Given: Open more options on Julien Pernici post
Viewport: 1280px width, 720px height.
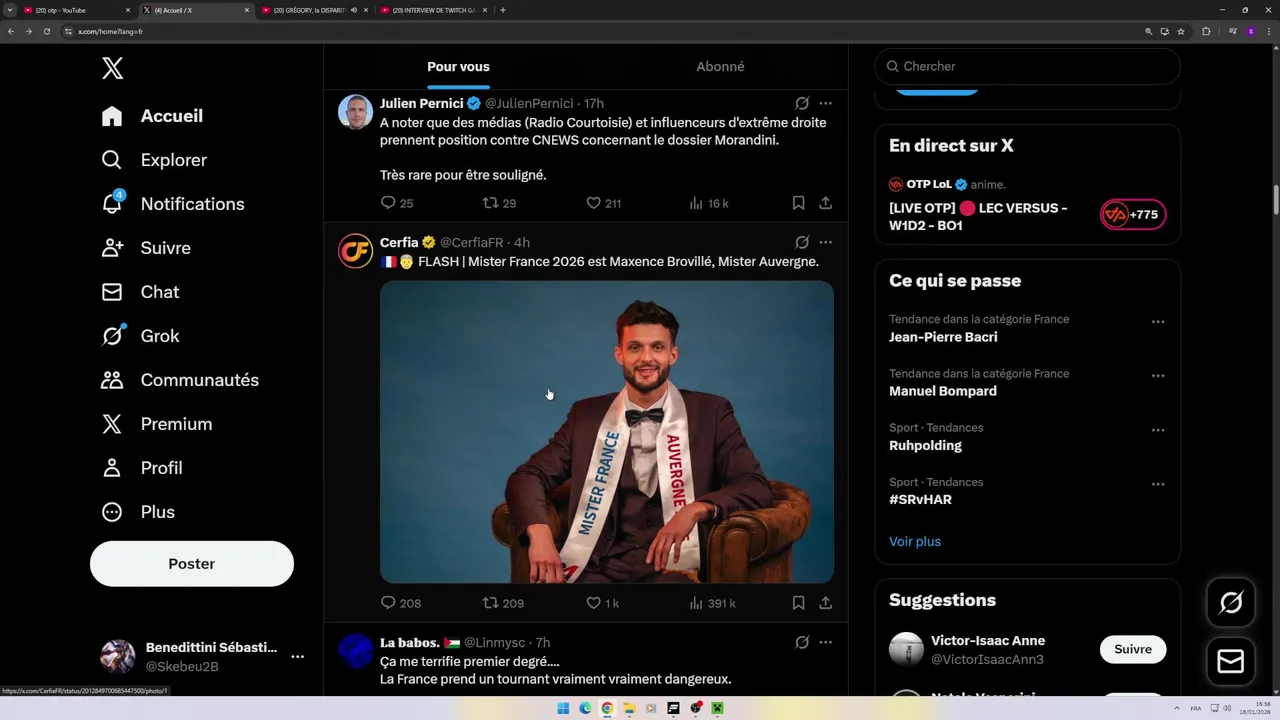Looking at the screenshot, I should coord(825,103).
